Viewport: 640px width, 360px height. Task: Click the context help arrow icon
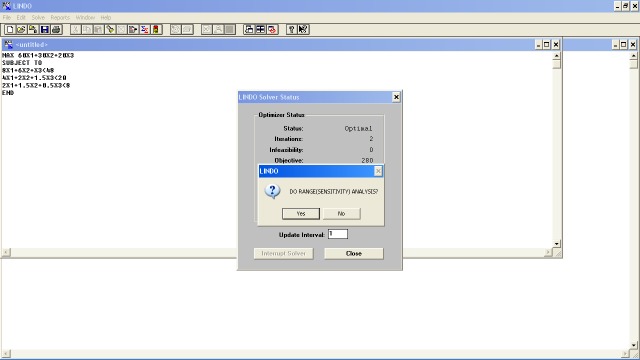coord(303,29)
